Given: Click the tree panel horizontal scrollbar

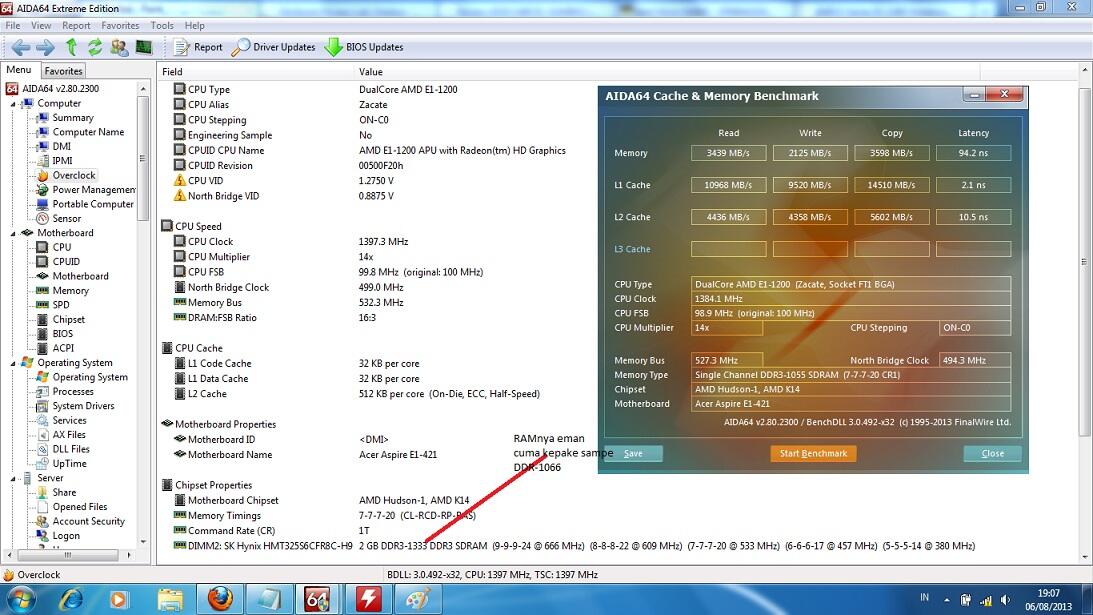Looking at the screenshot, I should (68, 555).
